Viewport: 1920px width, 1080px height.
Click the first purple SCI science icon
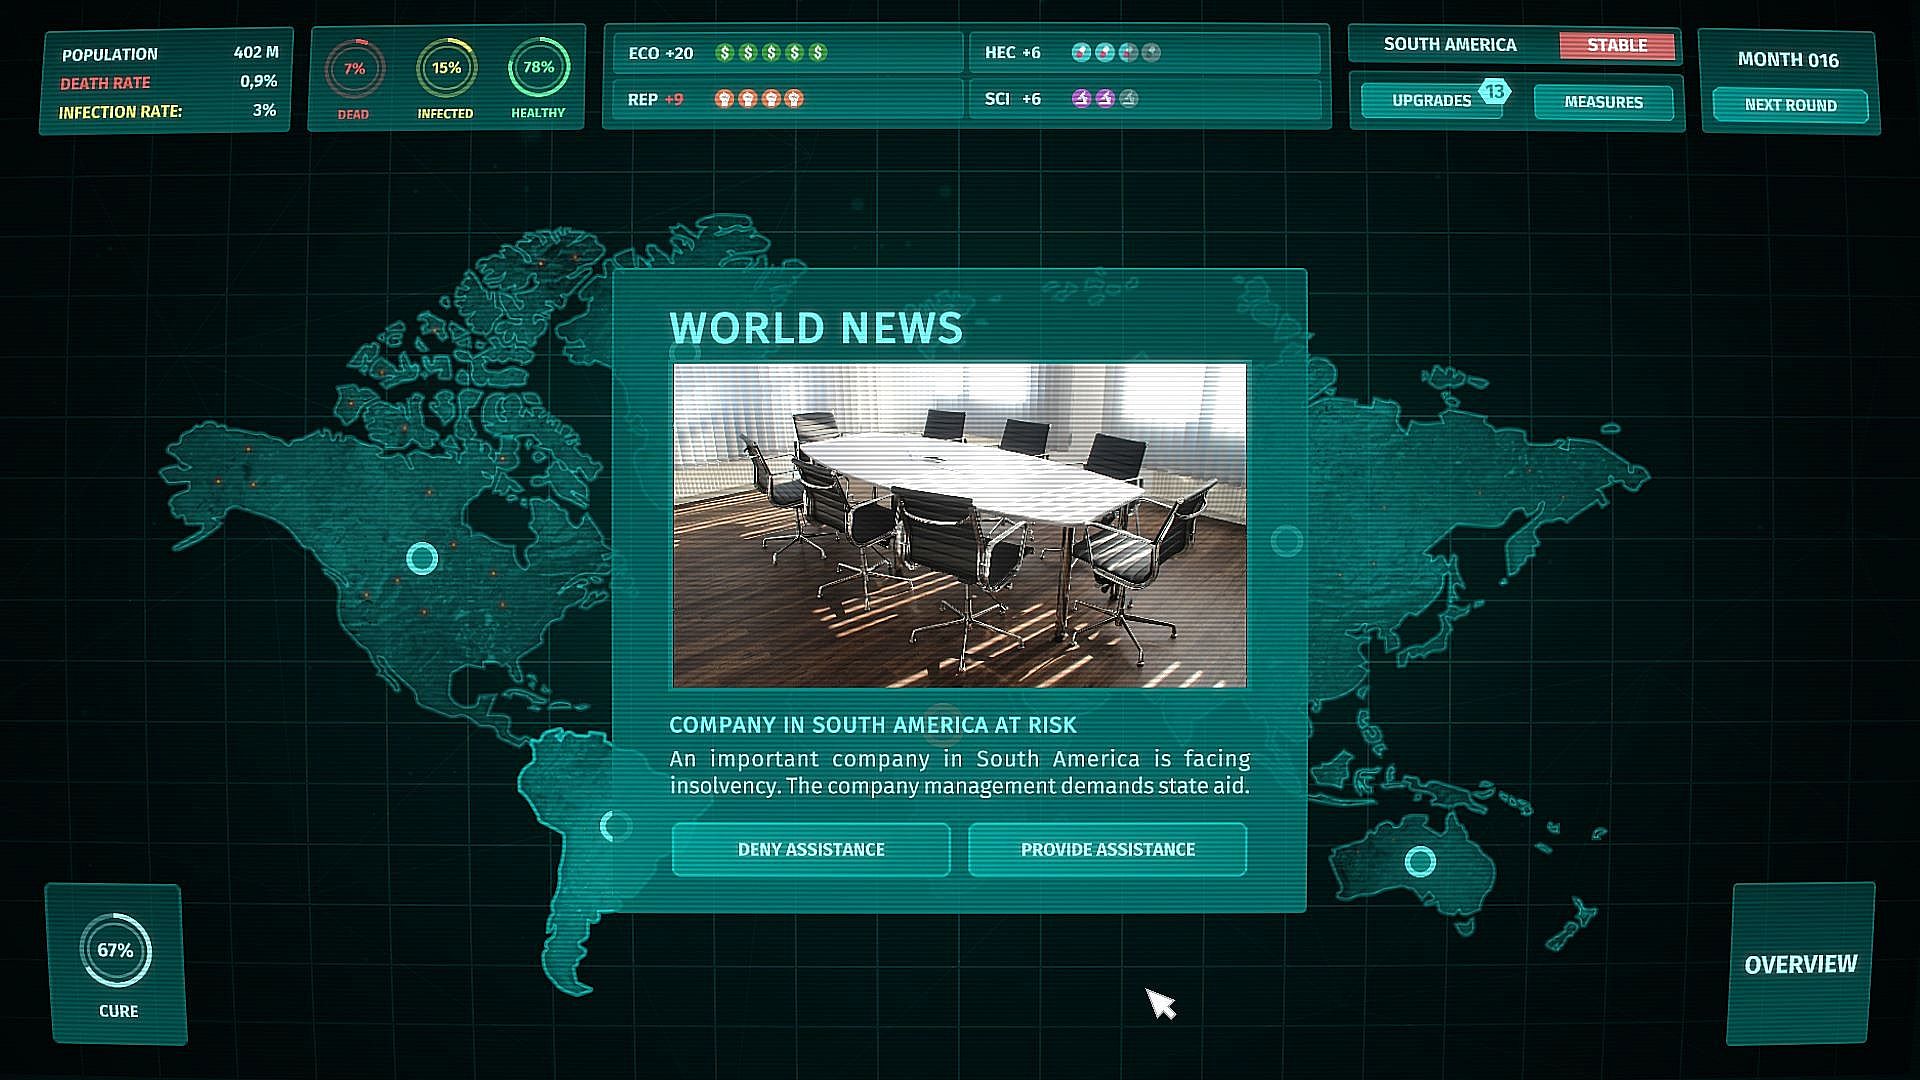pos(1081,99)
